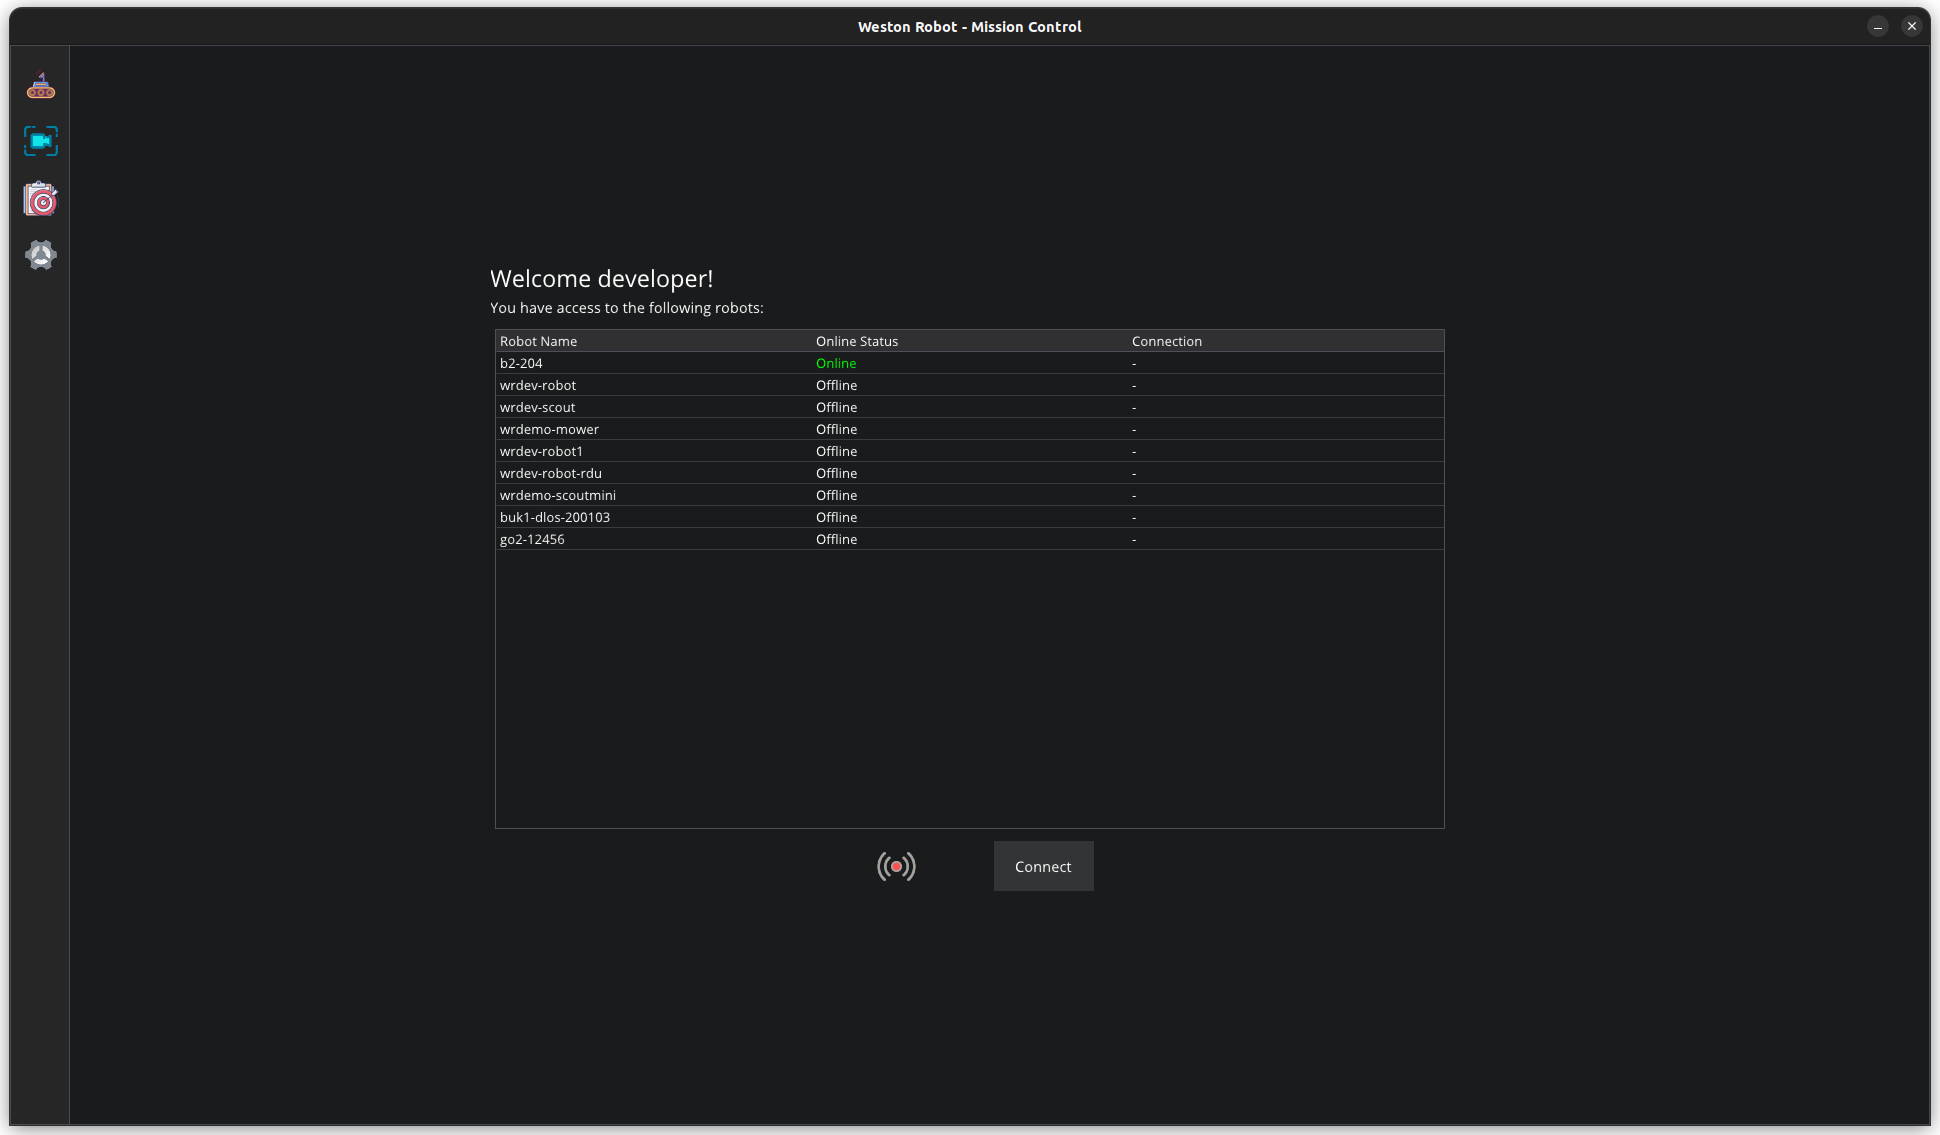The height and width of the screenshot is (1135, 1940).
Task: Select the wrdev-robot1 row
Action: (969, 451)
